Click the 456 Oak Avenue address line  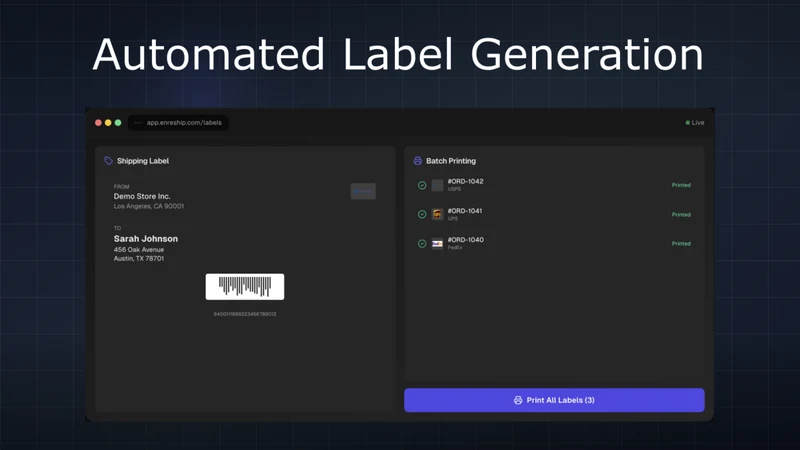tap(139, 249)
